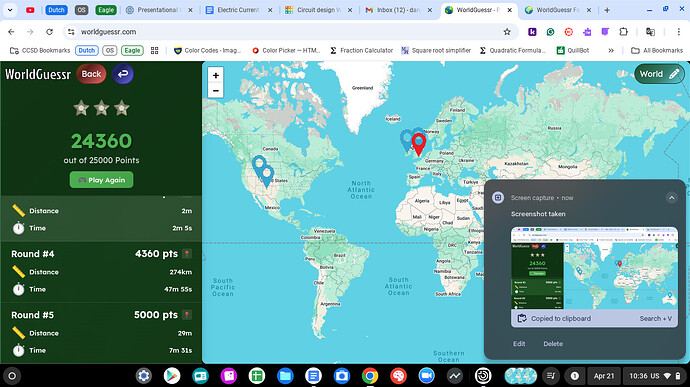Select the Round #4 result row
This screenshot has width=690, height=387.
[101, 272]
